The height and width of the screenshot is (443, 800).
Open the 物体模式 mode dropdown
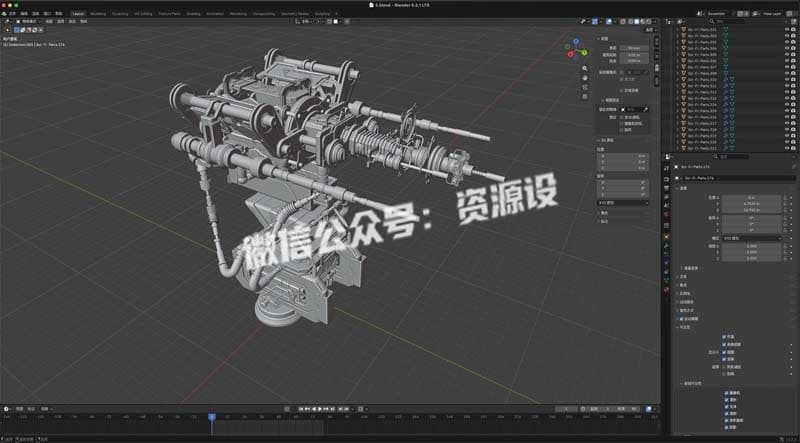[29, 21]
